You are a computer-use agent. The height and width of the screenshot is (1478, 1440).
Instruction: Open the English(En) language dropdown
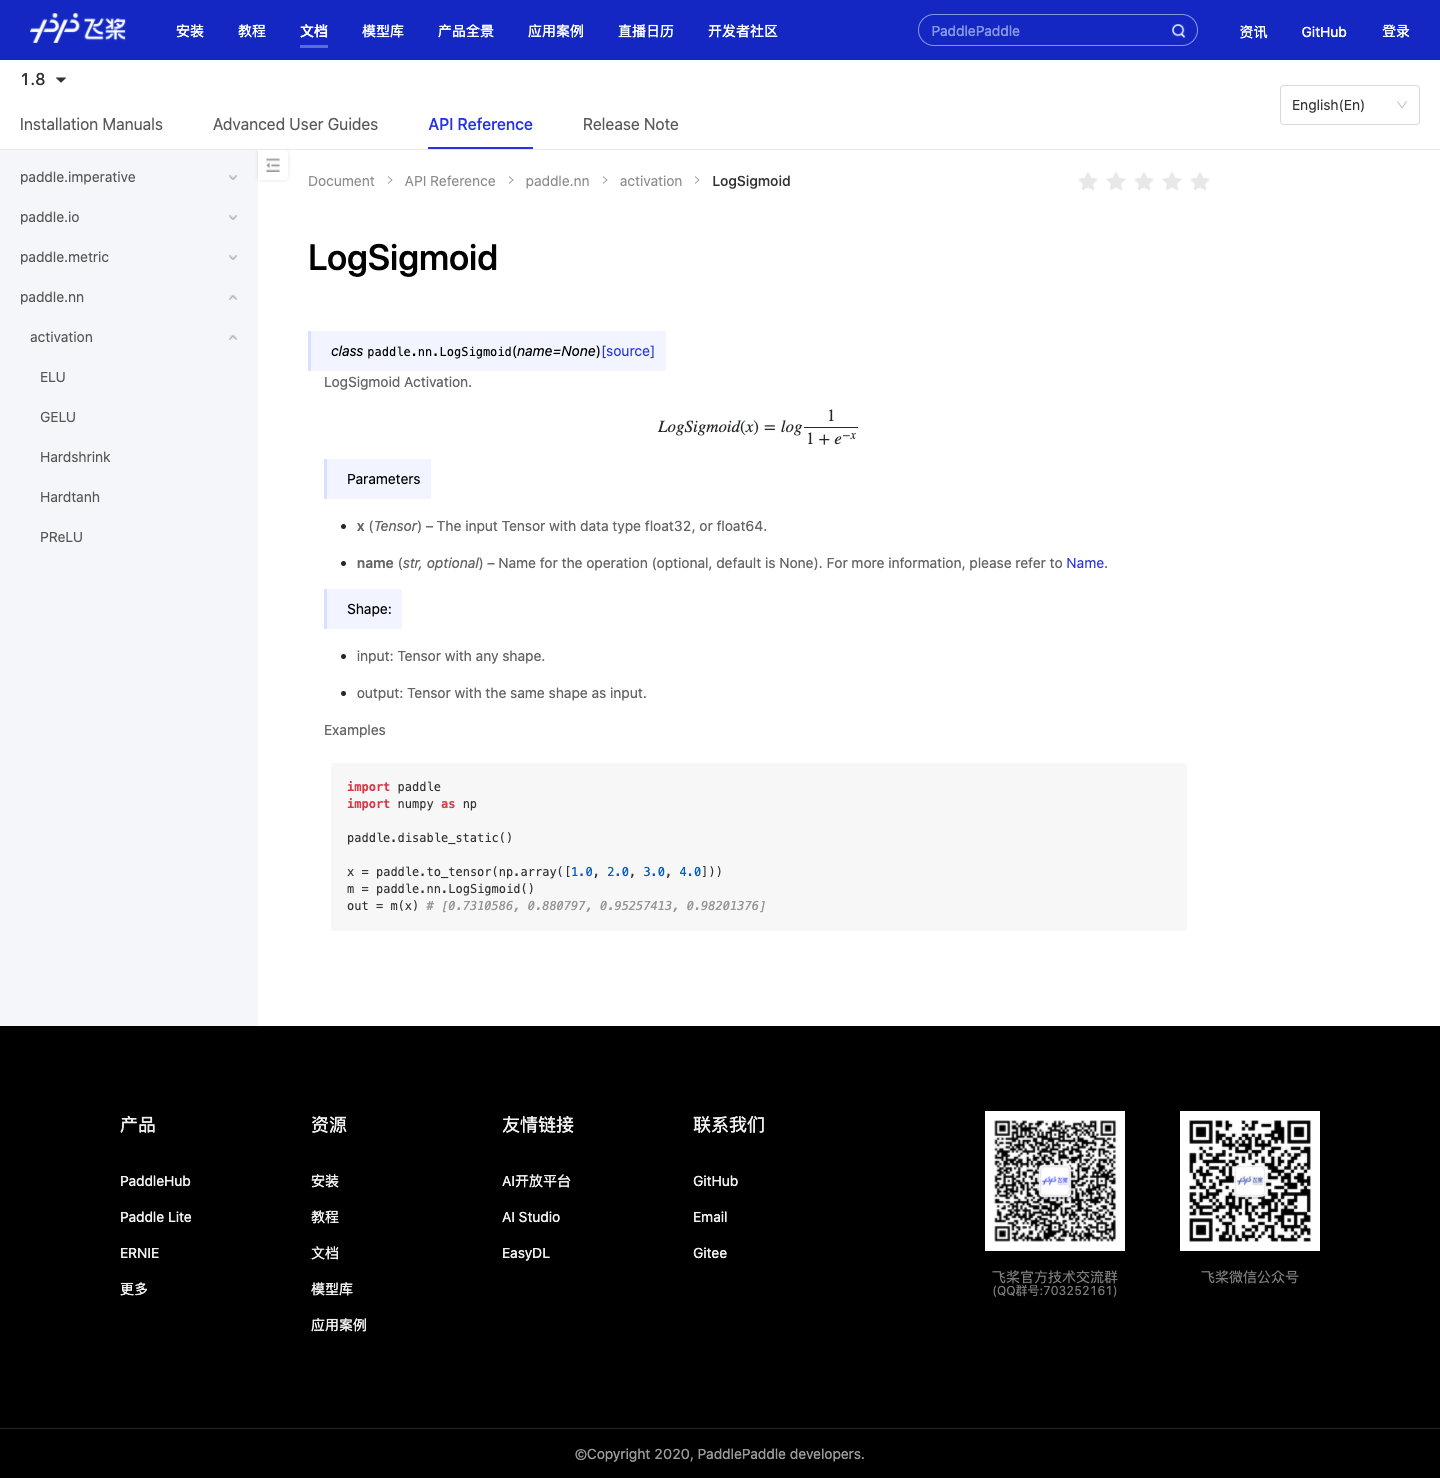point(1349,104)
